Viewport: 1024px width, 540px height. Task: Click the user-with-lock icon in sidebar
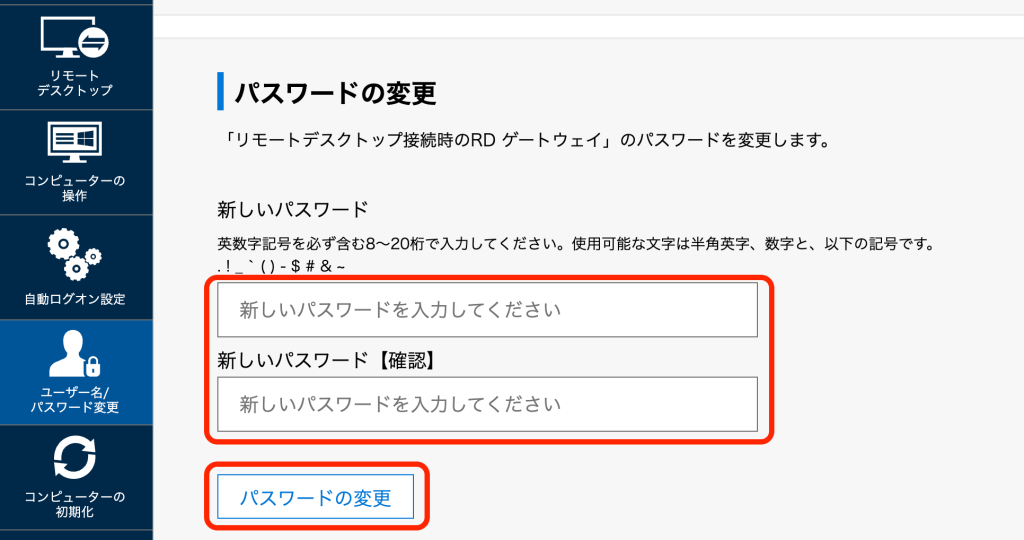75,352
